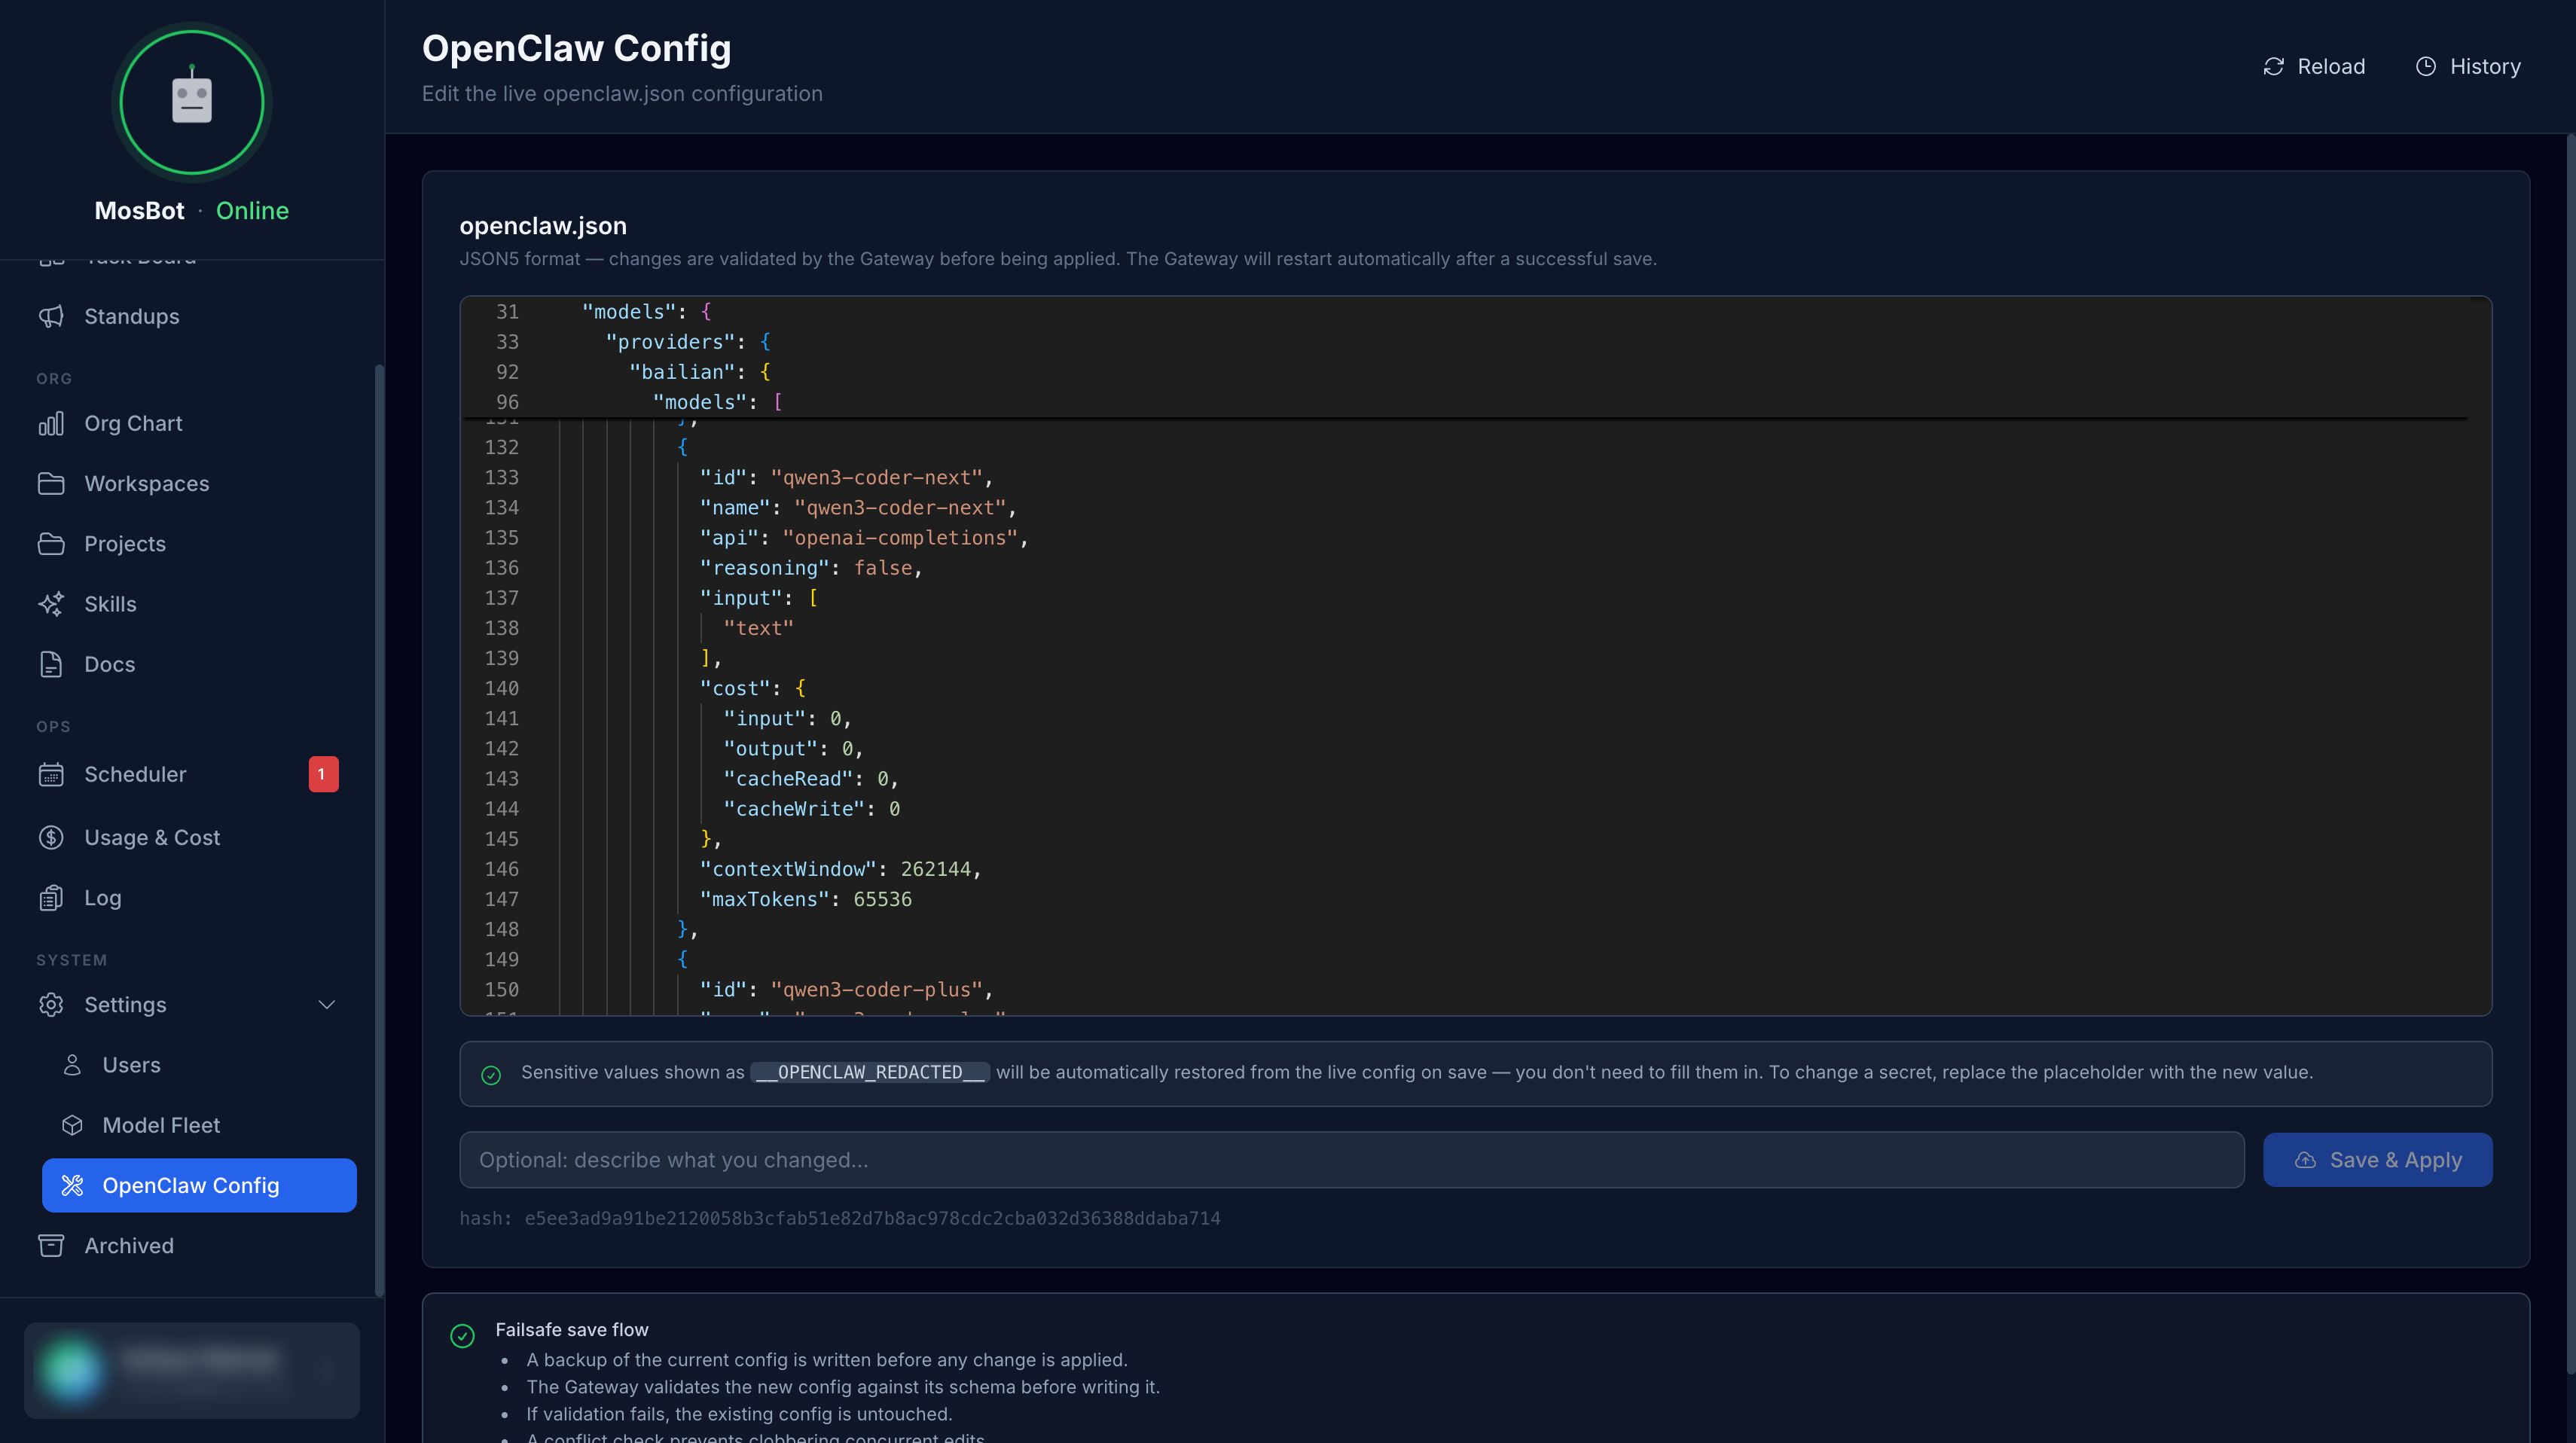Collapse the Settings section
This screenshot has width=2576, height=1443.
(x=327, y=1005)
